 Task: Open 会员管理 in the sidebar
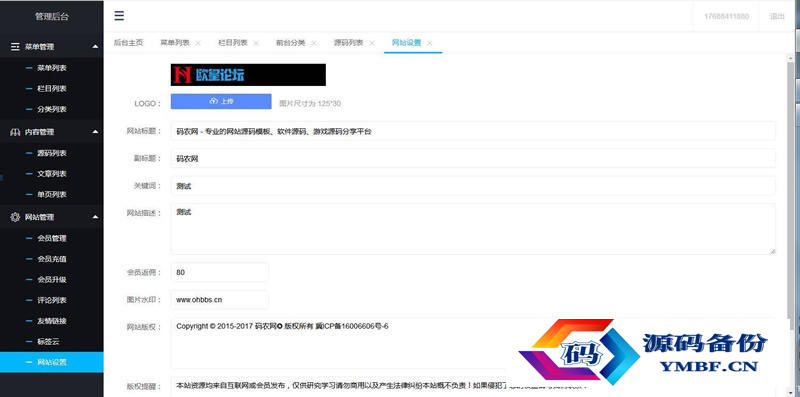(x=52, y=238)
